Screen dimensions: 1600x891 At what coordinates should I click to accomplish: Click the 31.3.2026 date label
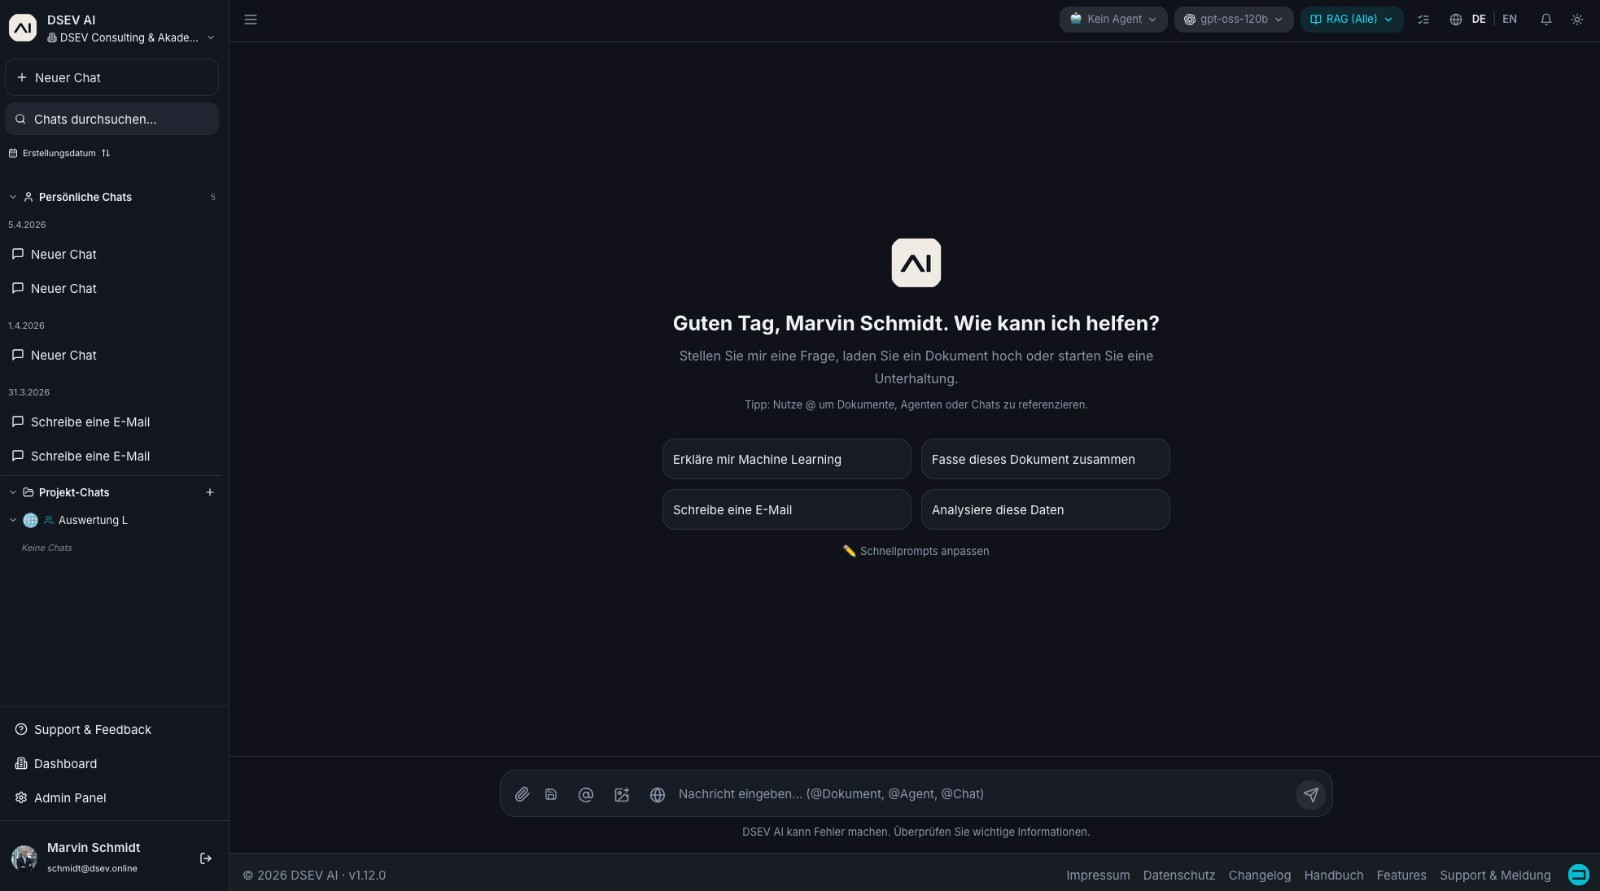pyautogui.click(x=29, y=392)
